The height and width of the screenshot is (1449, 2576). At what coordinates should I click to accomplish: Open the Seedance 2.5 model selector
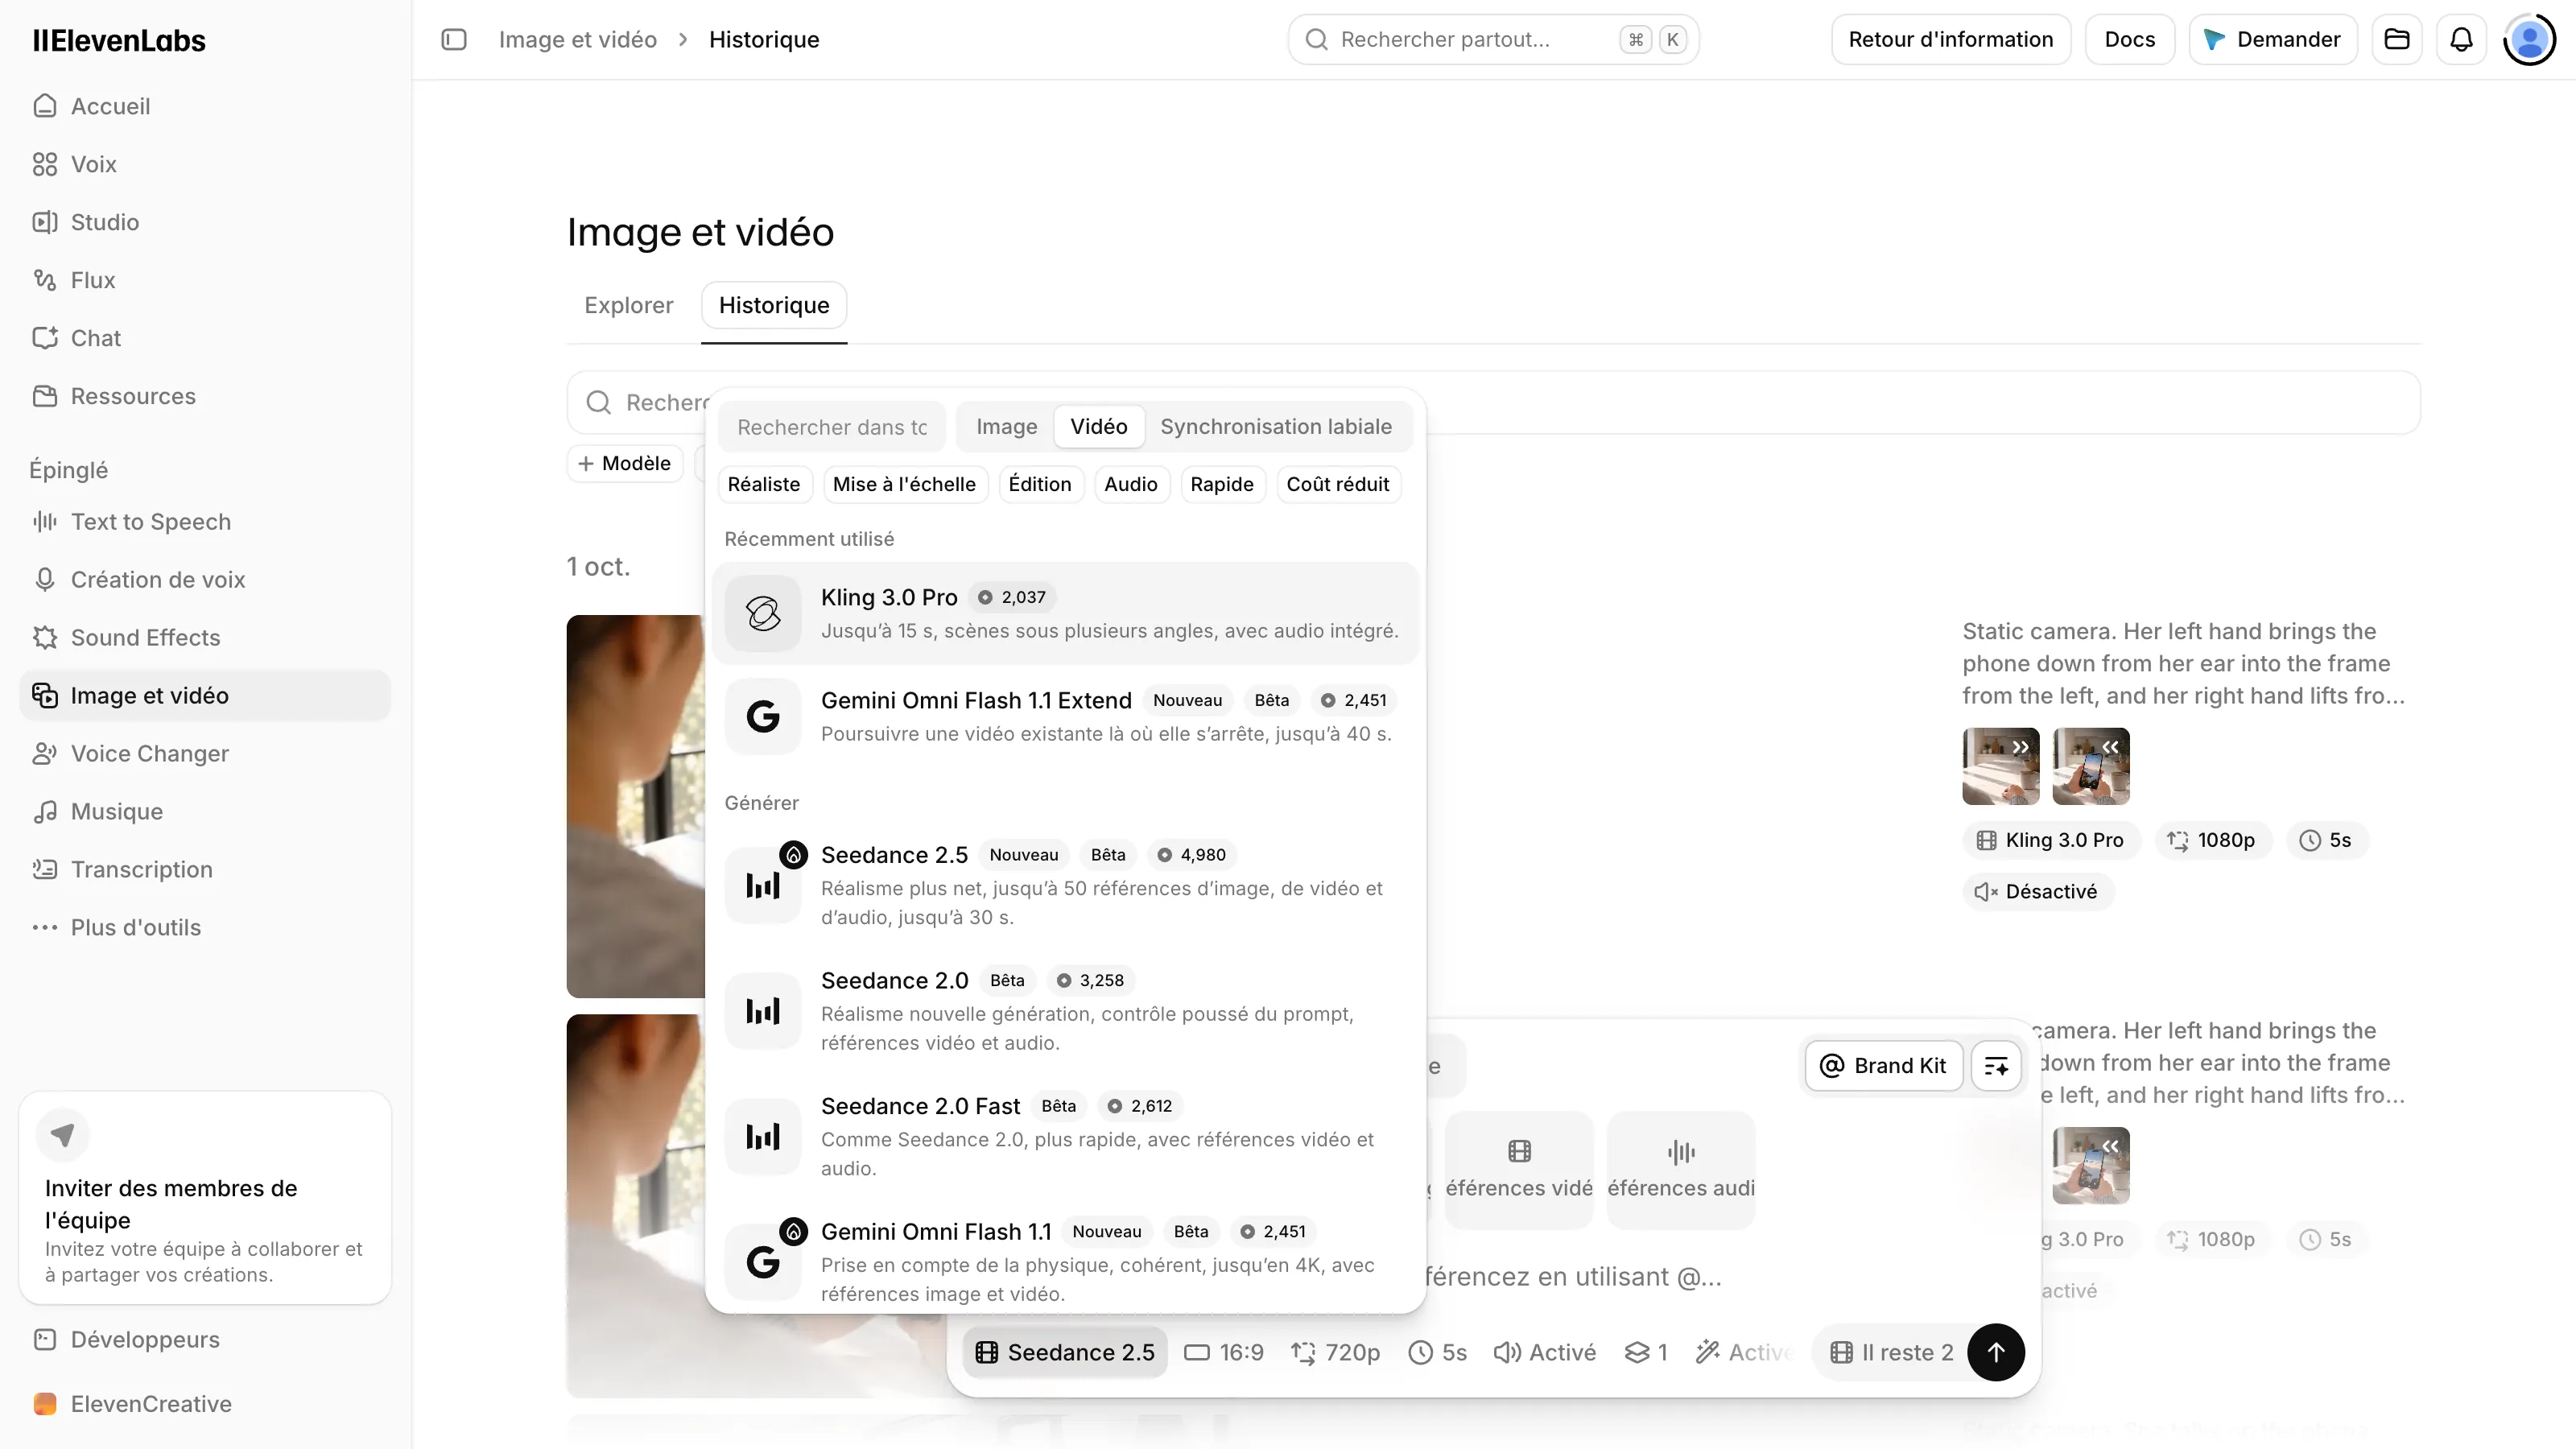1066,1352
